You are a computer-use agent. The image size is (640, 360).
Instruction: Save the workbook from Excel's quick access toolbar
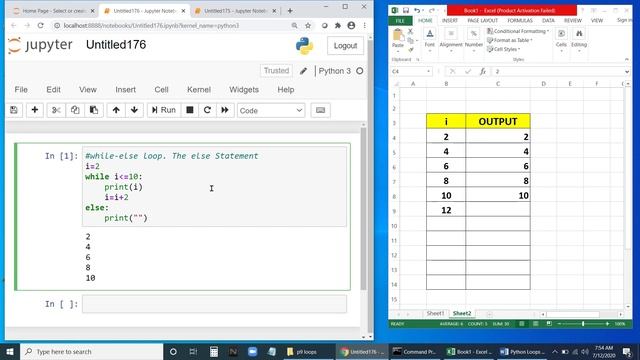click(406, 10)
